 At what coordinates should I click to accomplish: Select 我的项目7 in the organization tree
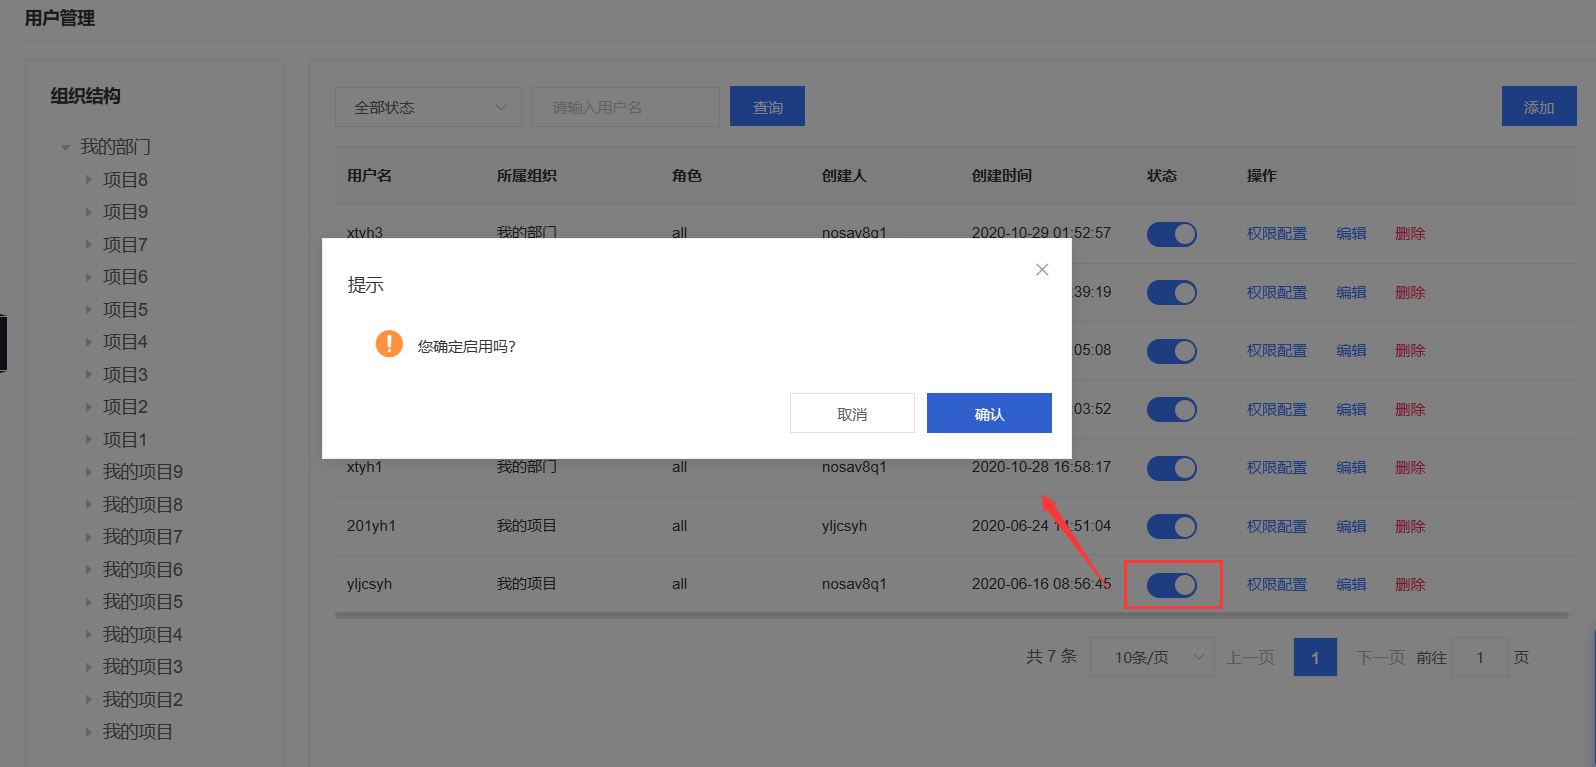pyautogui.click(x=143, y=537)
